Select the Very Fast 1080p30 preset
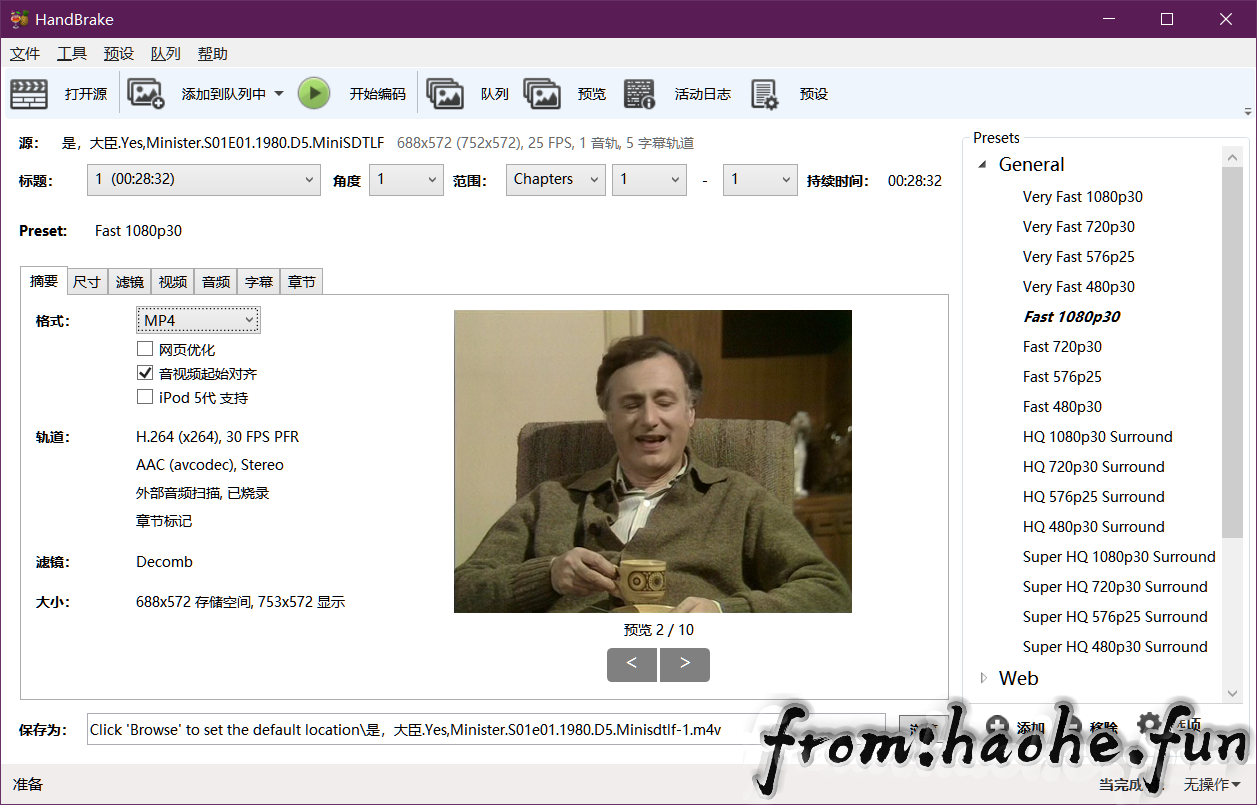 tap(1083, 197)
